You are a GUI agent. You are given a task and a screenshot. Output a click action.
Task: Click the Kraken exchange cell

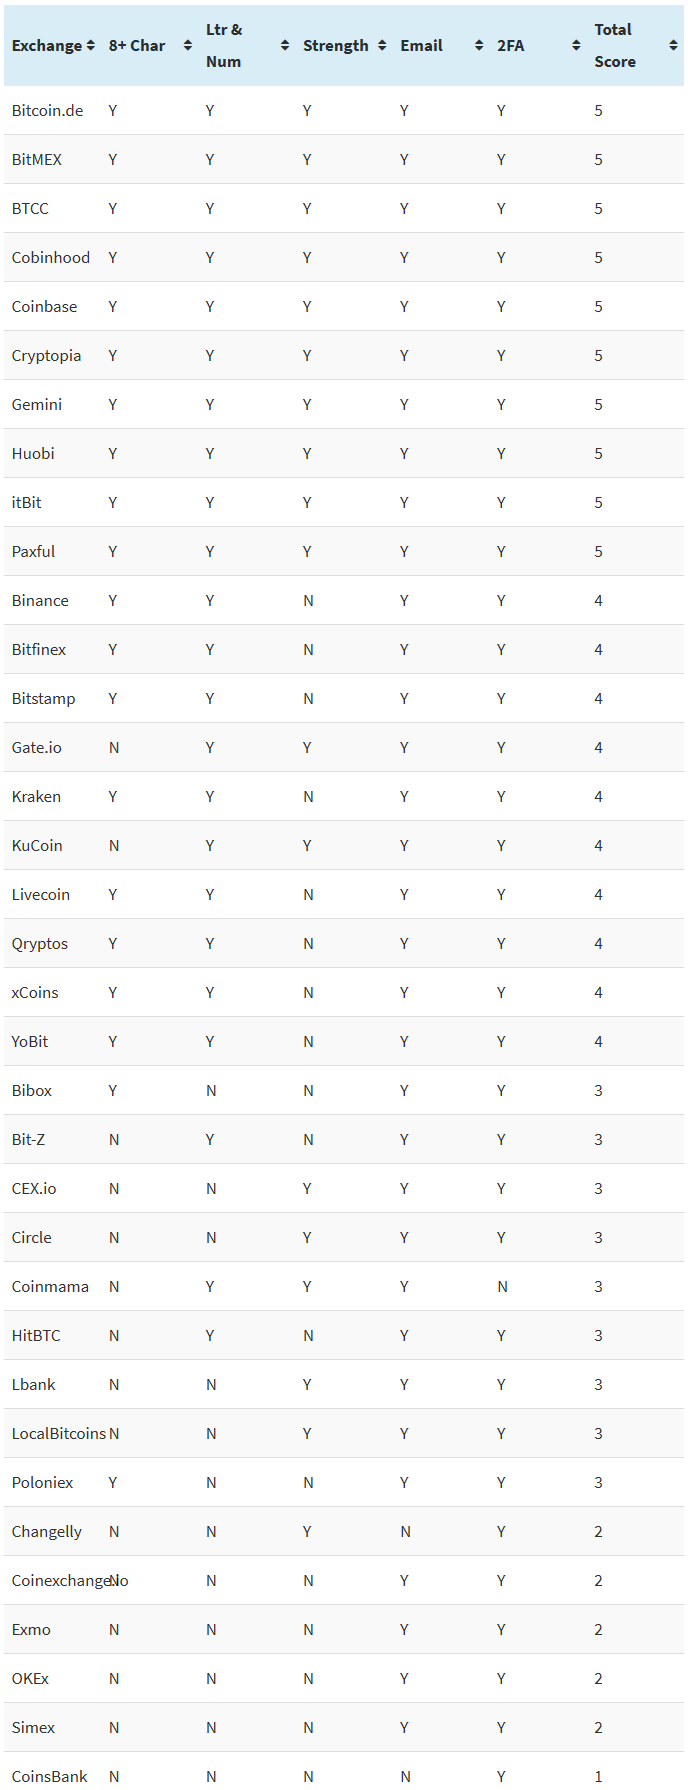point(36,797)
